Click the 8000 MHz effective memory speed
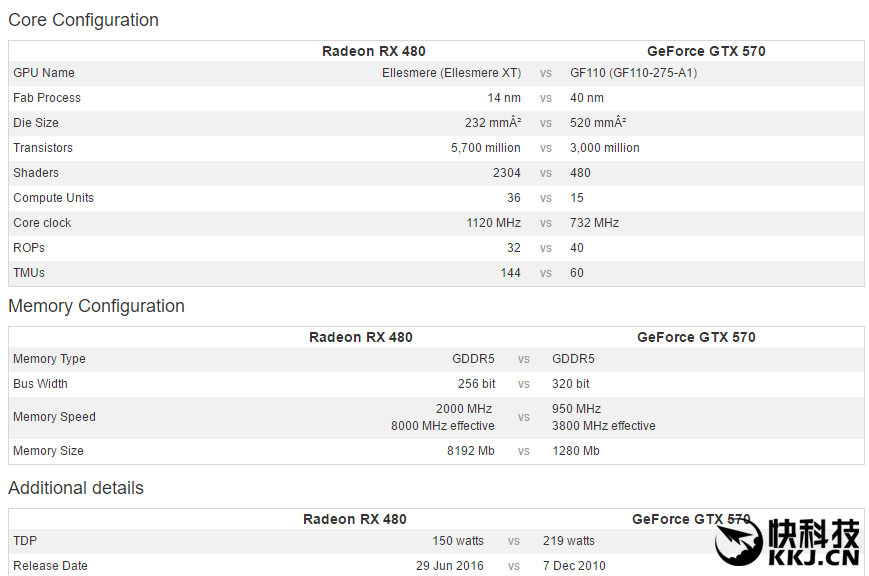The height and width of the screenshot is (576, 869). (442, 426)
